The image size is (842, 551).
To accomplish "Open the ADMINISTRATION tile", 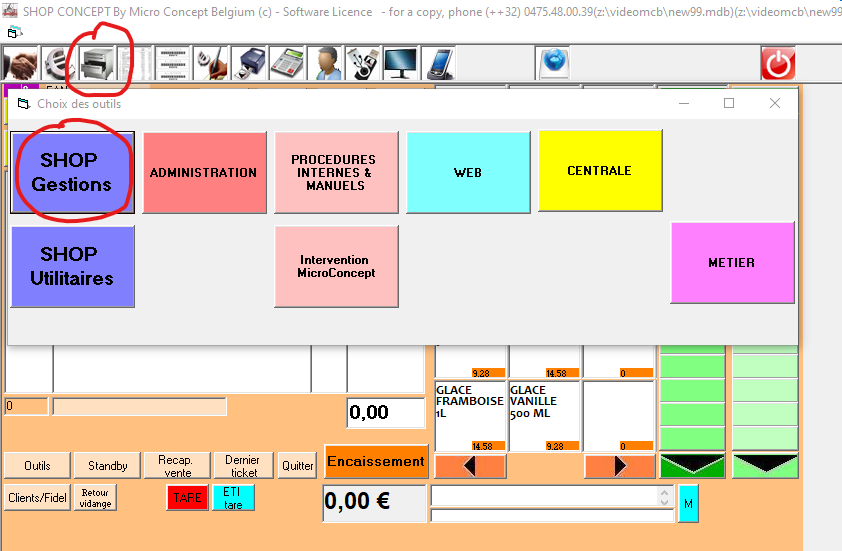I will point(205,172).
